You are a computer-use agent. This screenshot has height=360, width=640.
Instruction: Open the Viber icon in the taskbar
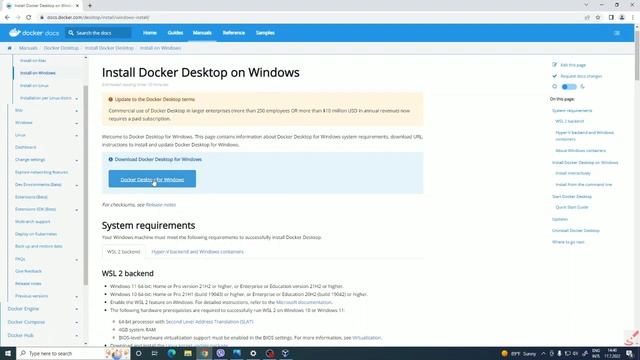point(220,353)
